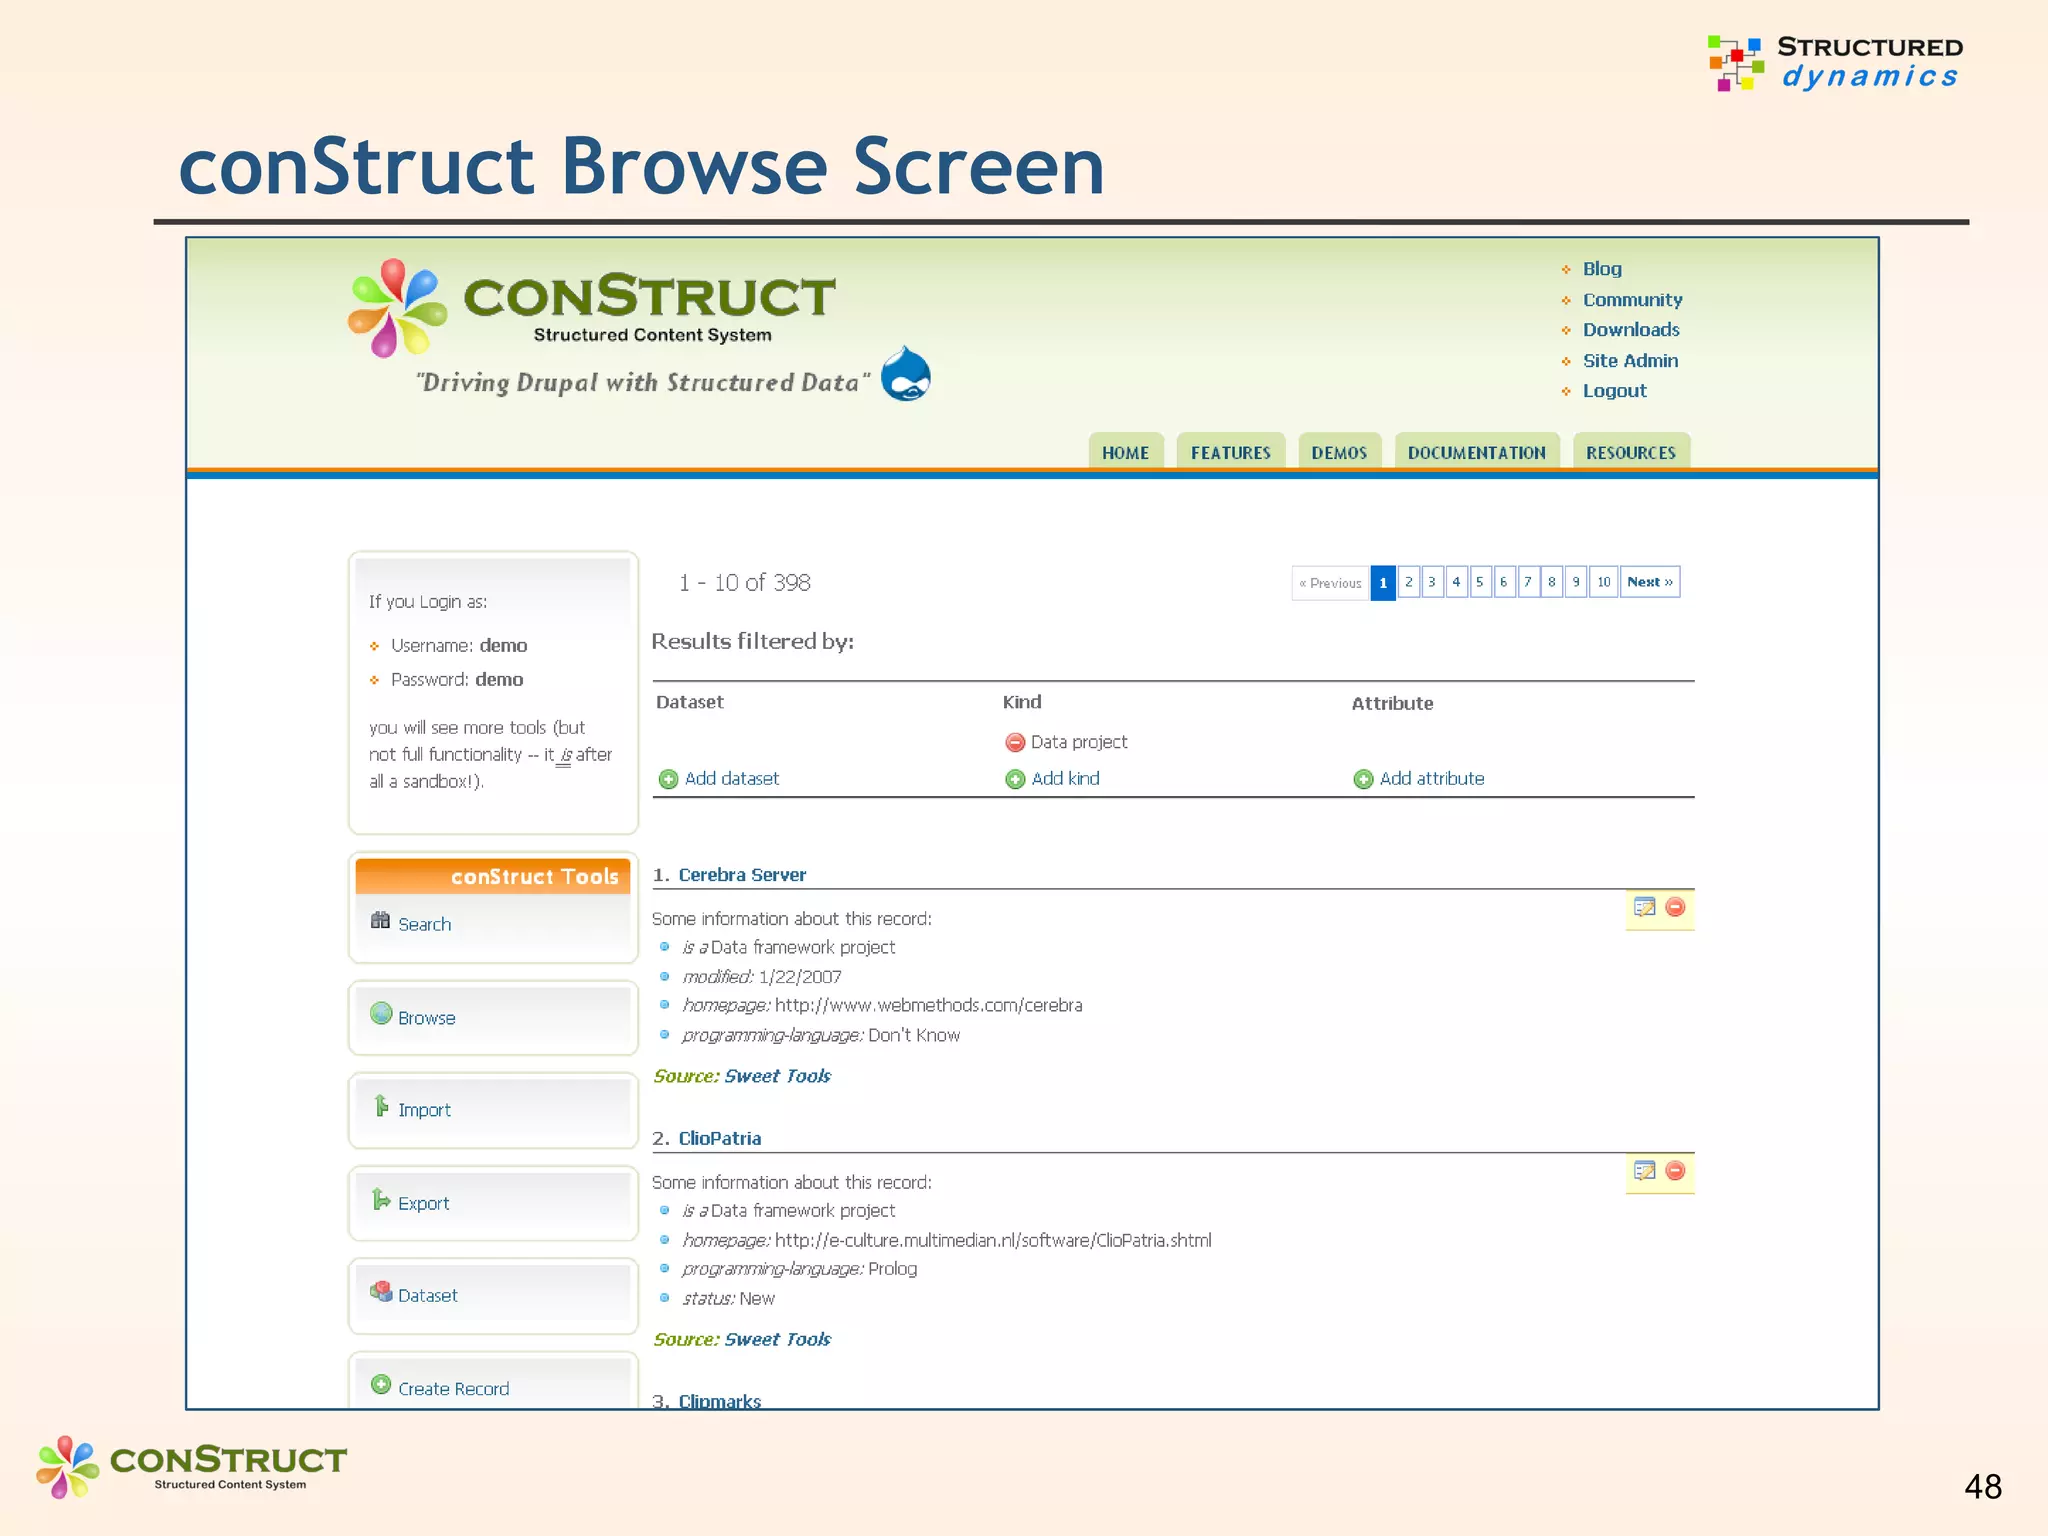Viewport: 2048px width, 1536px height.
Task: Click the Add dataset link
Action: (x=732, y=779)
